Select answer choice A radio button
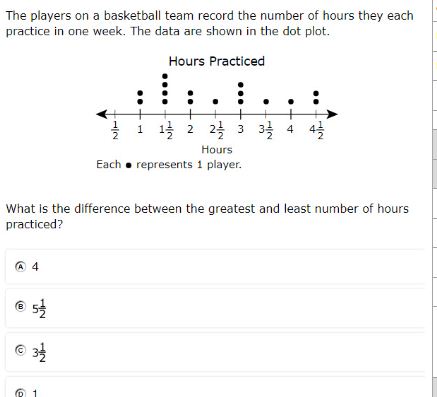437x397 pixels. pos(20,267)
